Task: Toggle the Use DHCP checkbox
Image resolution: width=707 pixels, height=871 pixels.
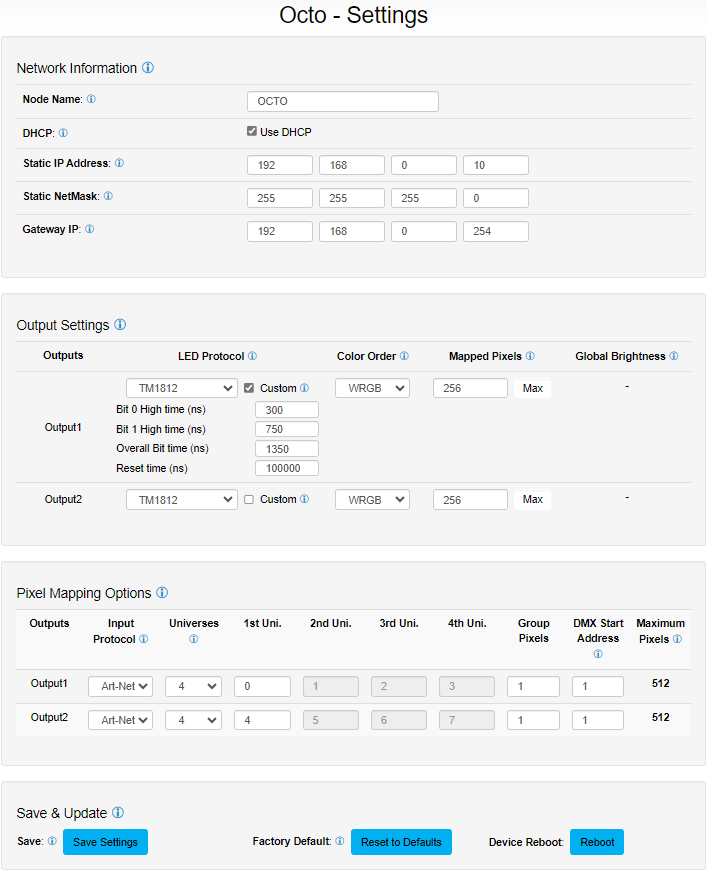Action: point(252,131)
